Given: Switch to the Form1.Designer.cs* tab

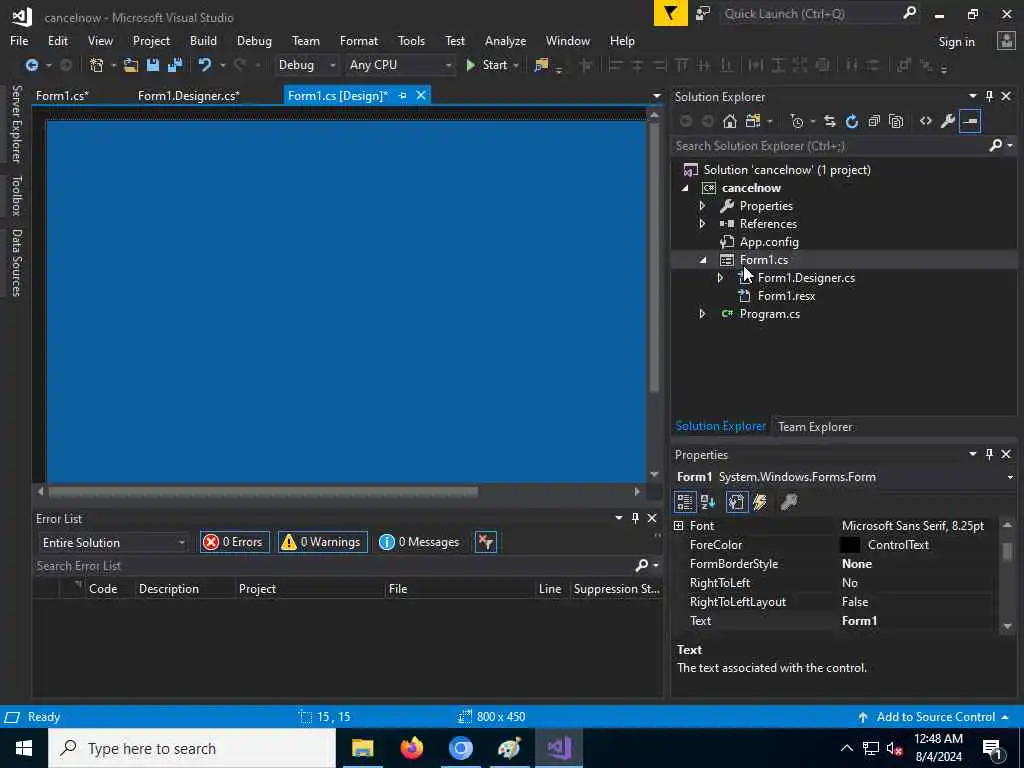Looking at the screenshot, I should tap(189, 96).
